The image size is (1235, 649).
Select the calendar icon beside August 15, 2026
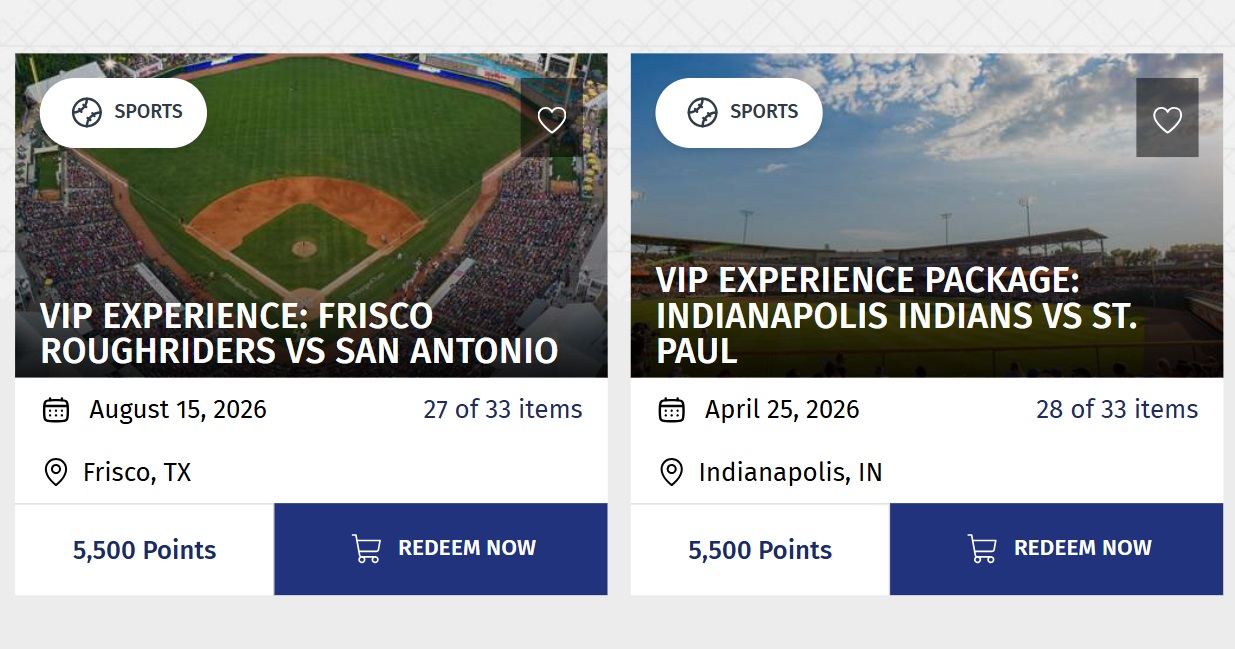click(54, 409)
